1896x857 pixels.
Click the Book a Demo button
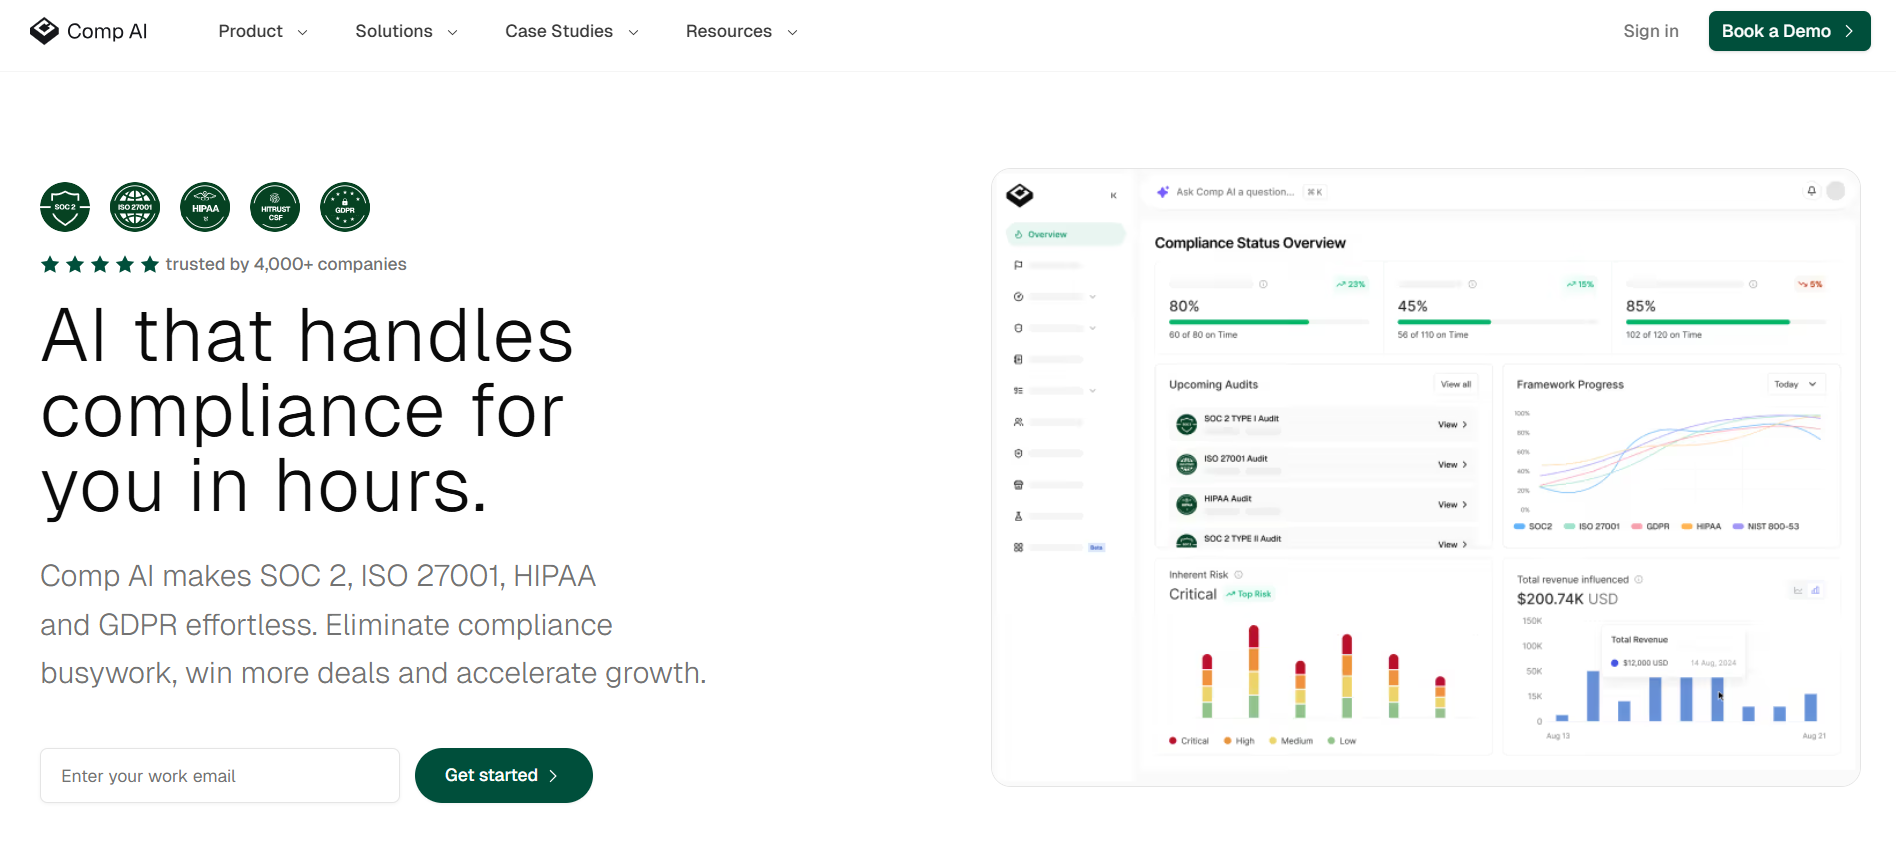[1790, 31]
